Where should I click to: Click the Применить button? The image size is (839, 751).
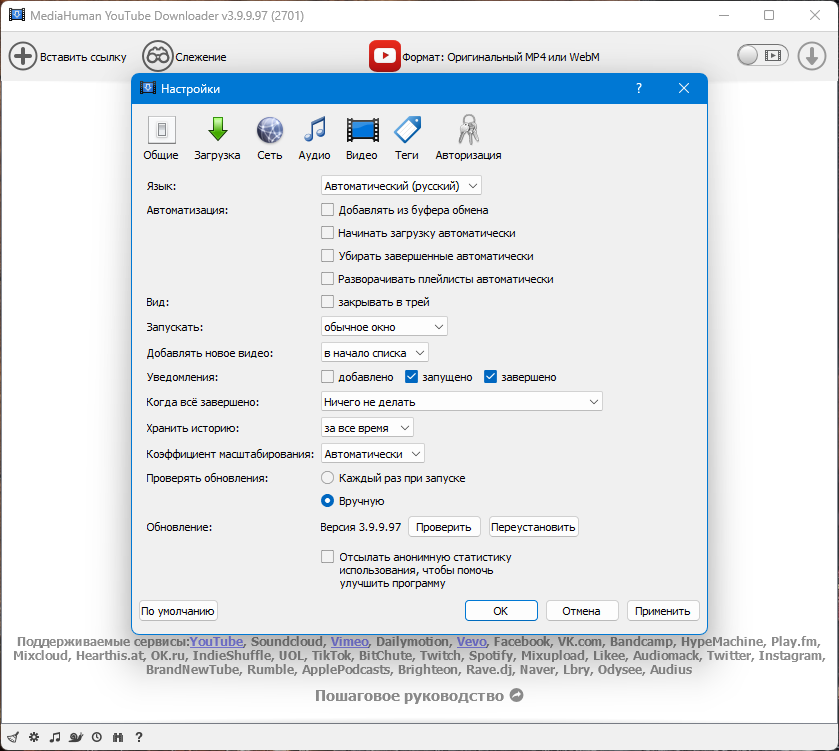tap(662, 611)
